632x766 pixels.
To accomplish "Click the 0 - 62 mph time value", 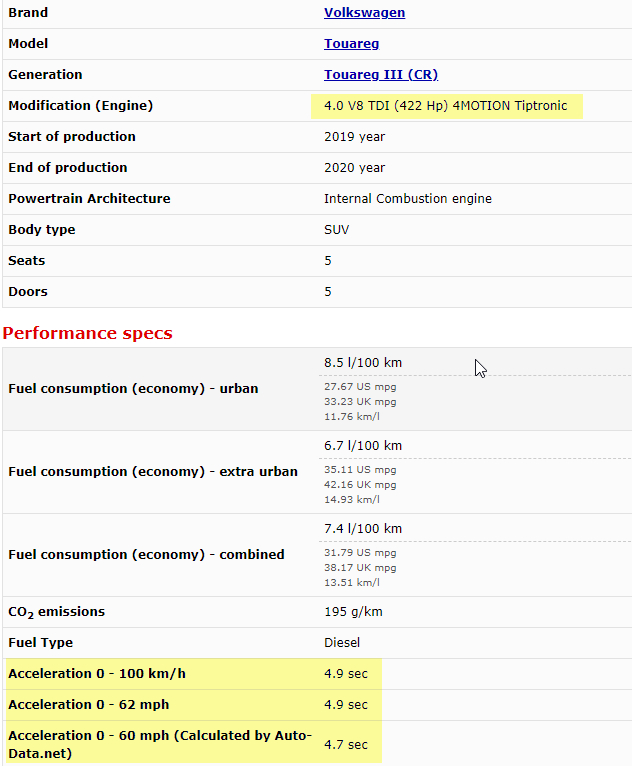I will 346,705.
